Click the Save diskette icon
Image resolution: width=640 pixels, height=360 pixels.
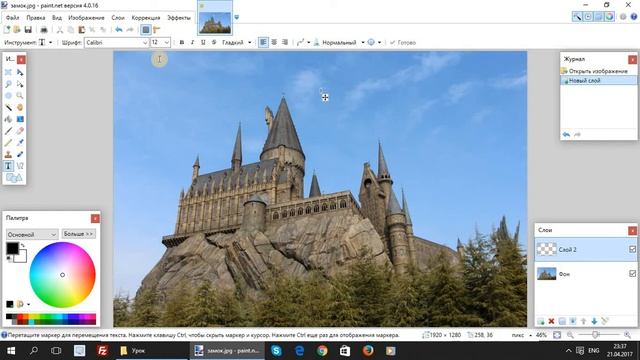tap(28, 30)
